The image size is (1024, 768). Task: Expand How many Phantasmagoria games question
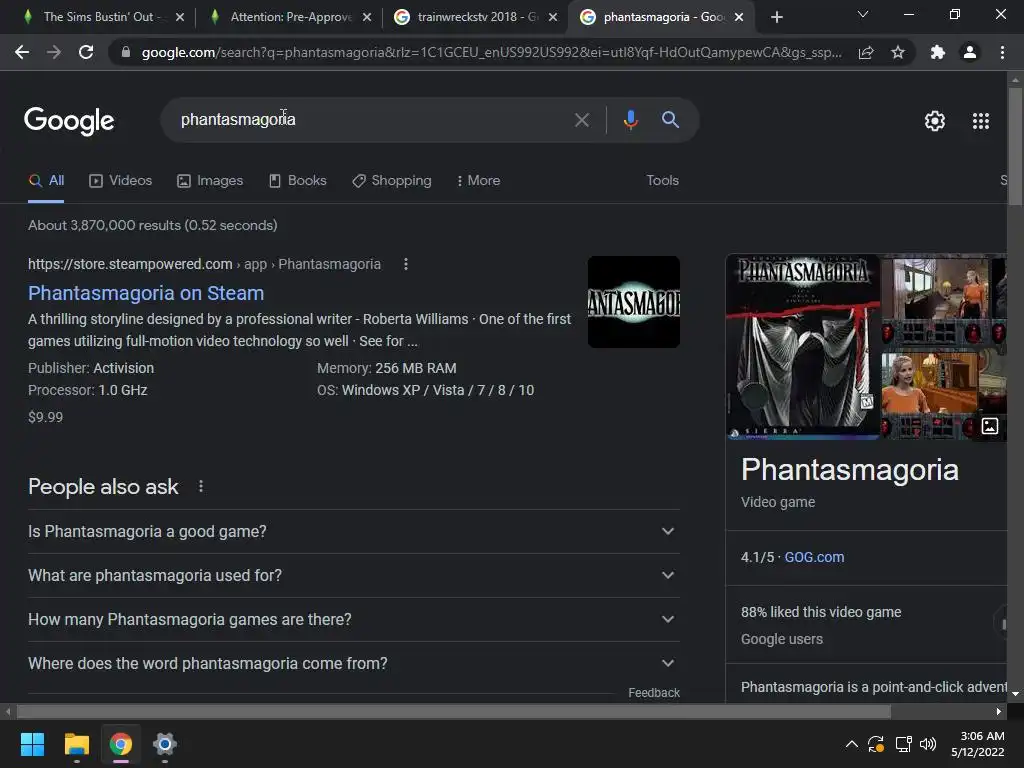tap(354, 619)
